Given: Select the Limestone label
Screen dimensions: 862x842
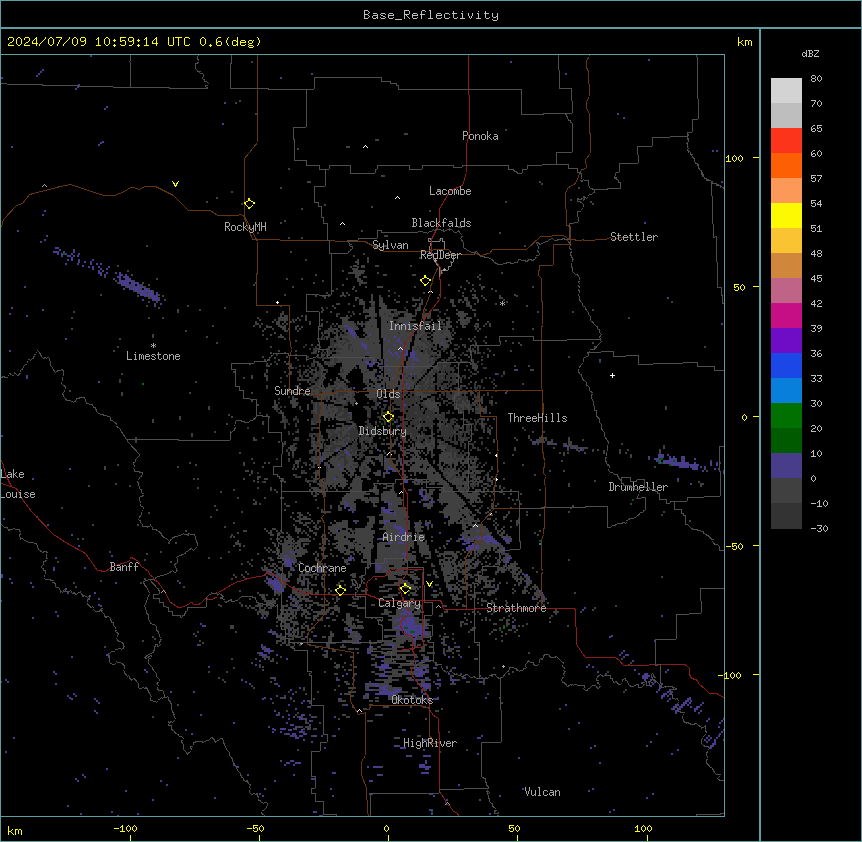Looking at the screenshot, I should (x=153, y=356).
